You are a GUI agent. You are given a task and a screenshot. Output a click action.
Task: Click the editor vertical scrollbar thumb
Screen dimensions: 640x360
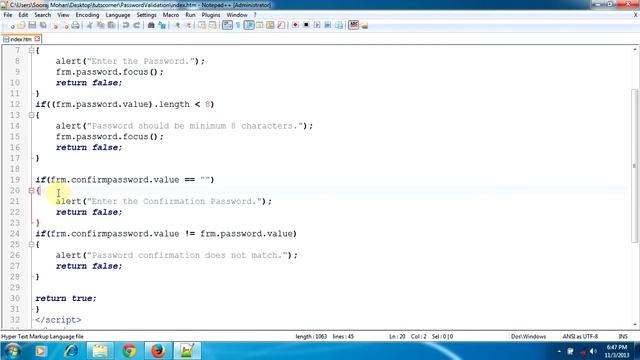(x=635, y=165)
